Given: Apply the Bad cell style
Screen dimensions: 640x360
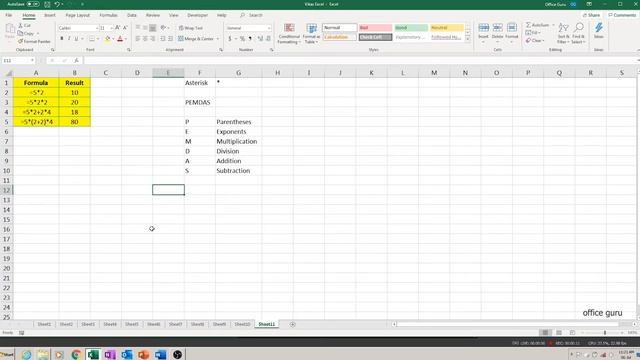Looking at the screenshot, I should (376, 28).
